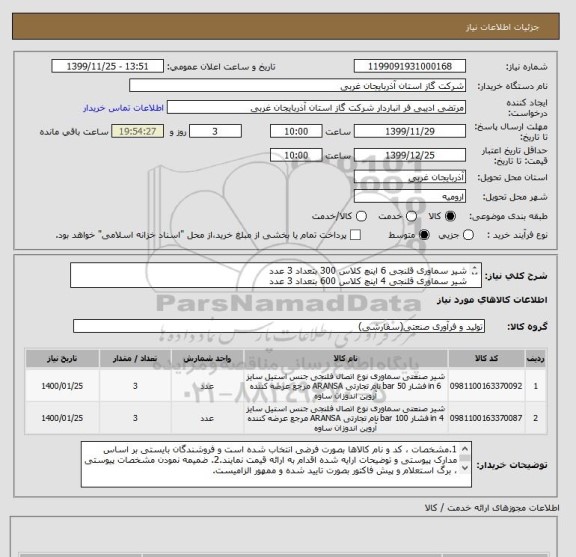This screenshot has width=576, height=557.
Task: Select the خدمت radio button
Action: coord(411,216)
